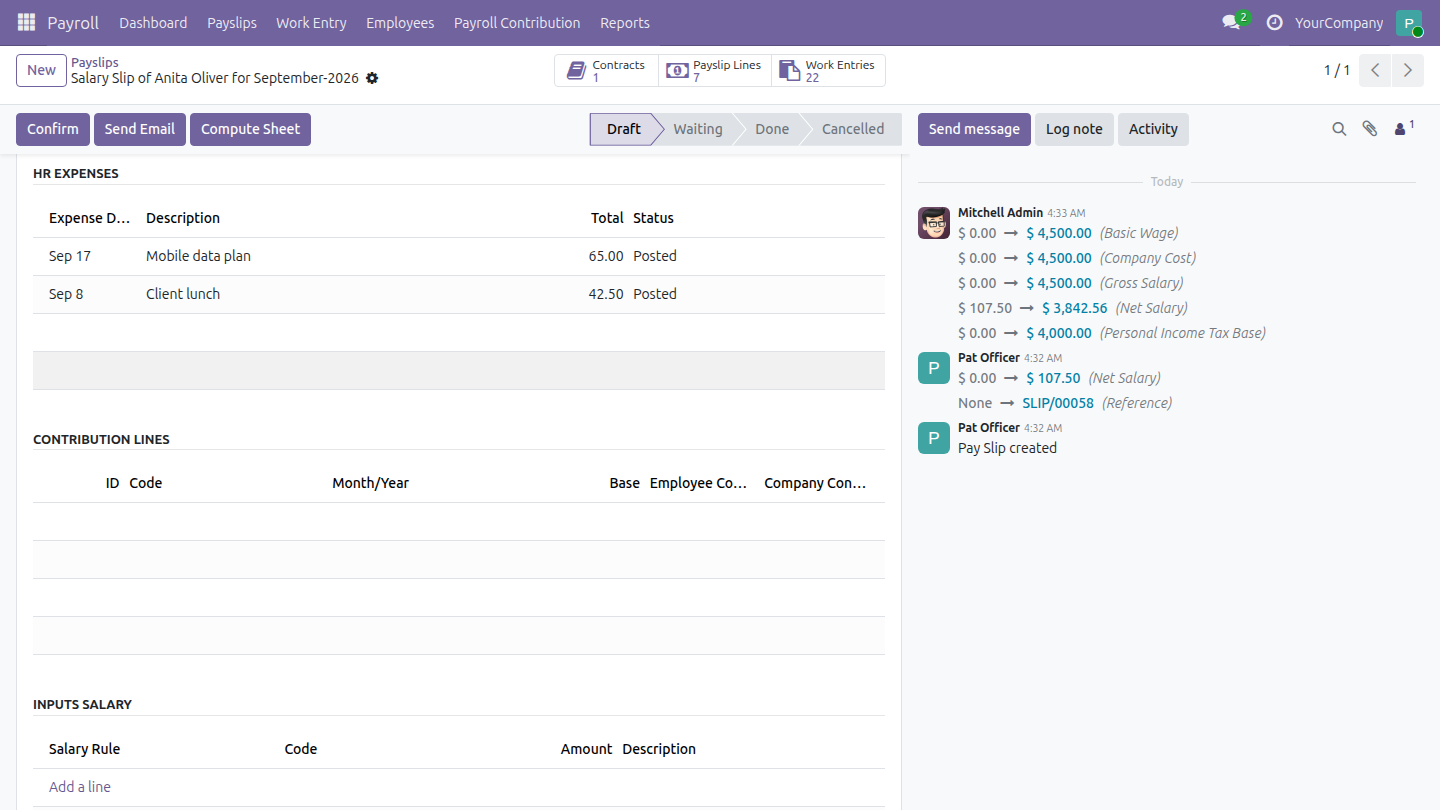Click Company Contribution column header
The width and height of the screenshot is (1440, 810).
pos(815,483)
